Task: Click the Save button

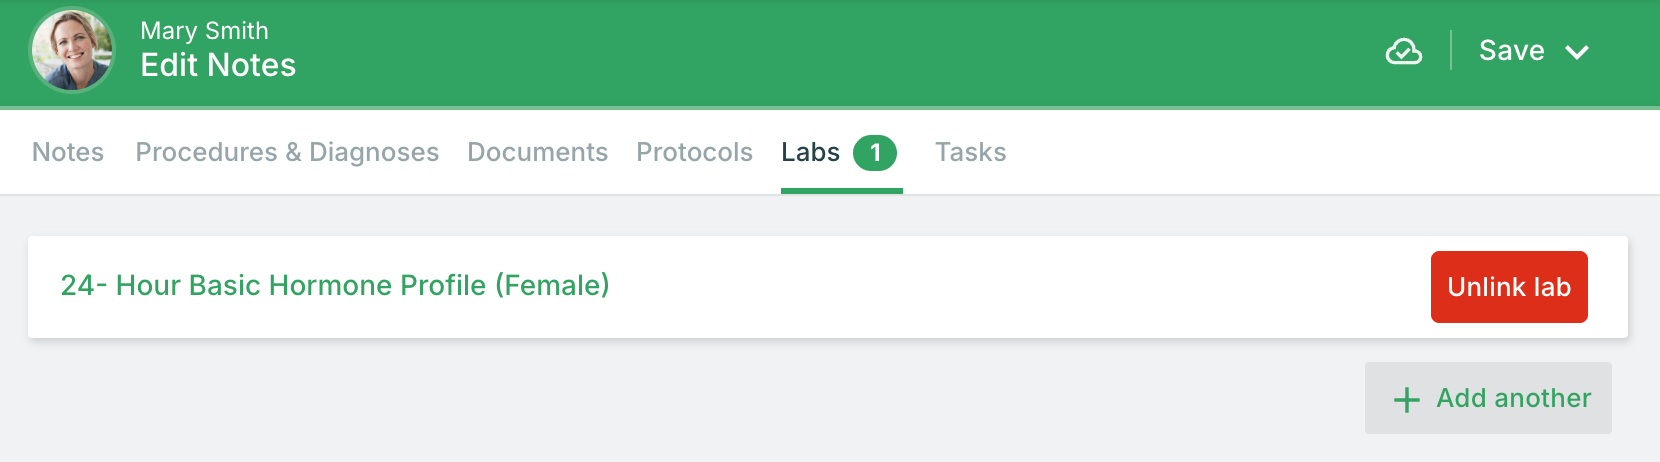Action: [x=1512, y=51]
